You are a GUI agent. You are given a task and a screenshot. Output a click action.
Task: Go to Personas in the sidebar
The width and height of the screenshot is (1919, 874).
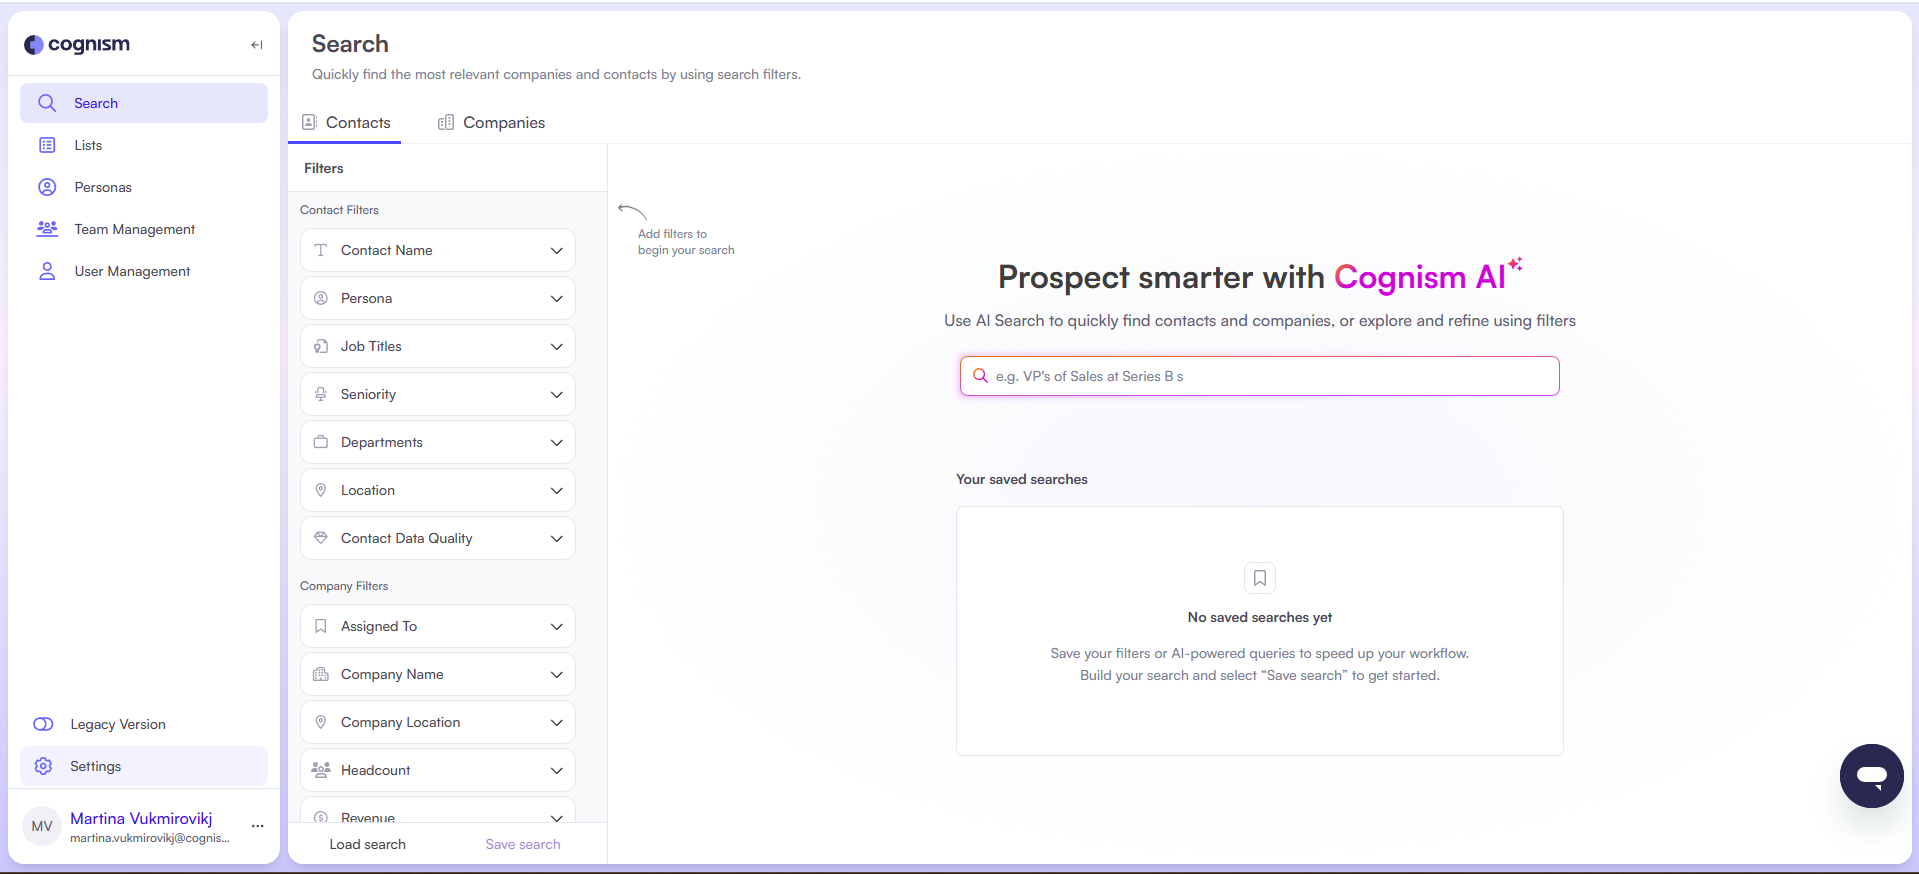[x=102, y=187]
